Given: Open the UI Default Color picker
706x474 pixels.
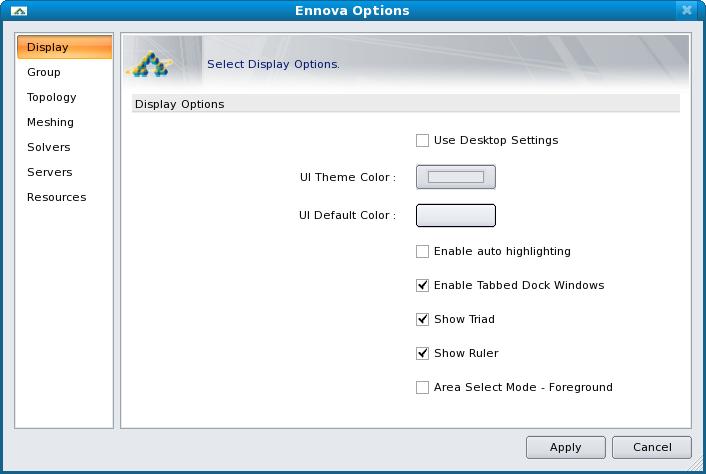Looking at the screenshot, I should click(456, 215).
